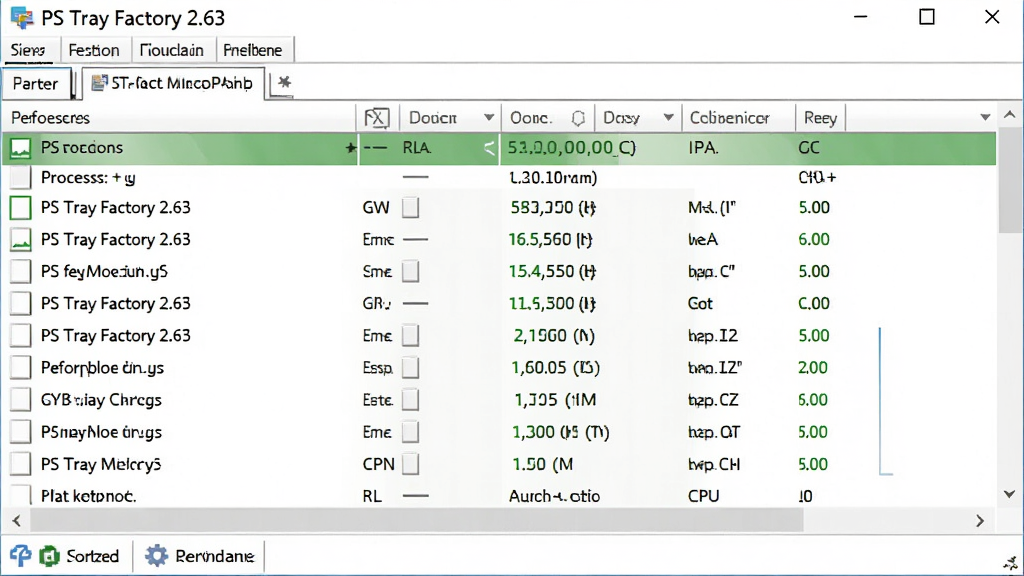Screen dimensions: 1024x576
Task: Click the vertical scrollbar up arrow
Action: coord(1010,115)
